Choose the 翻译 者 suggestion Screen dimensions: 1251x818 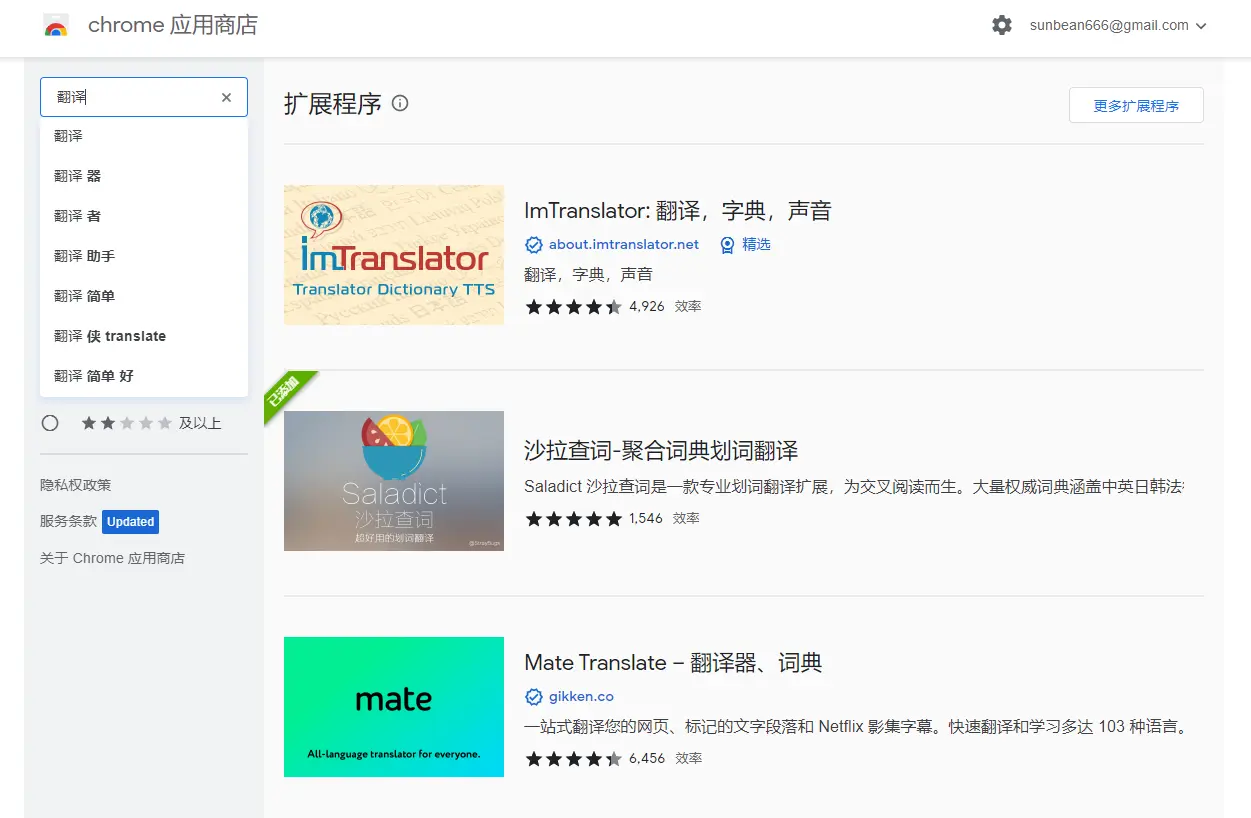coord(144,216)
